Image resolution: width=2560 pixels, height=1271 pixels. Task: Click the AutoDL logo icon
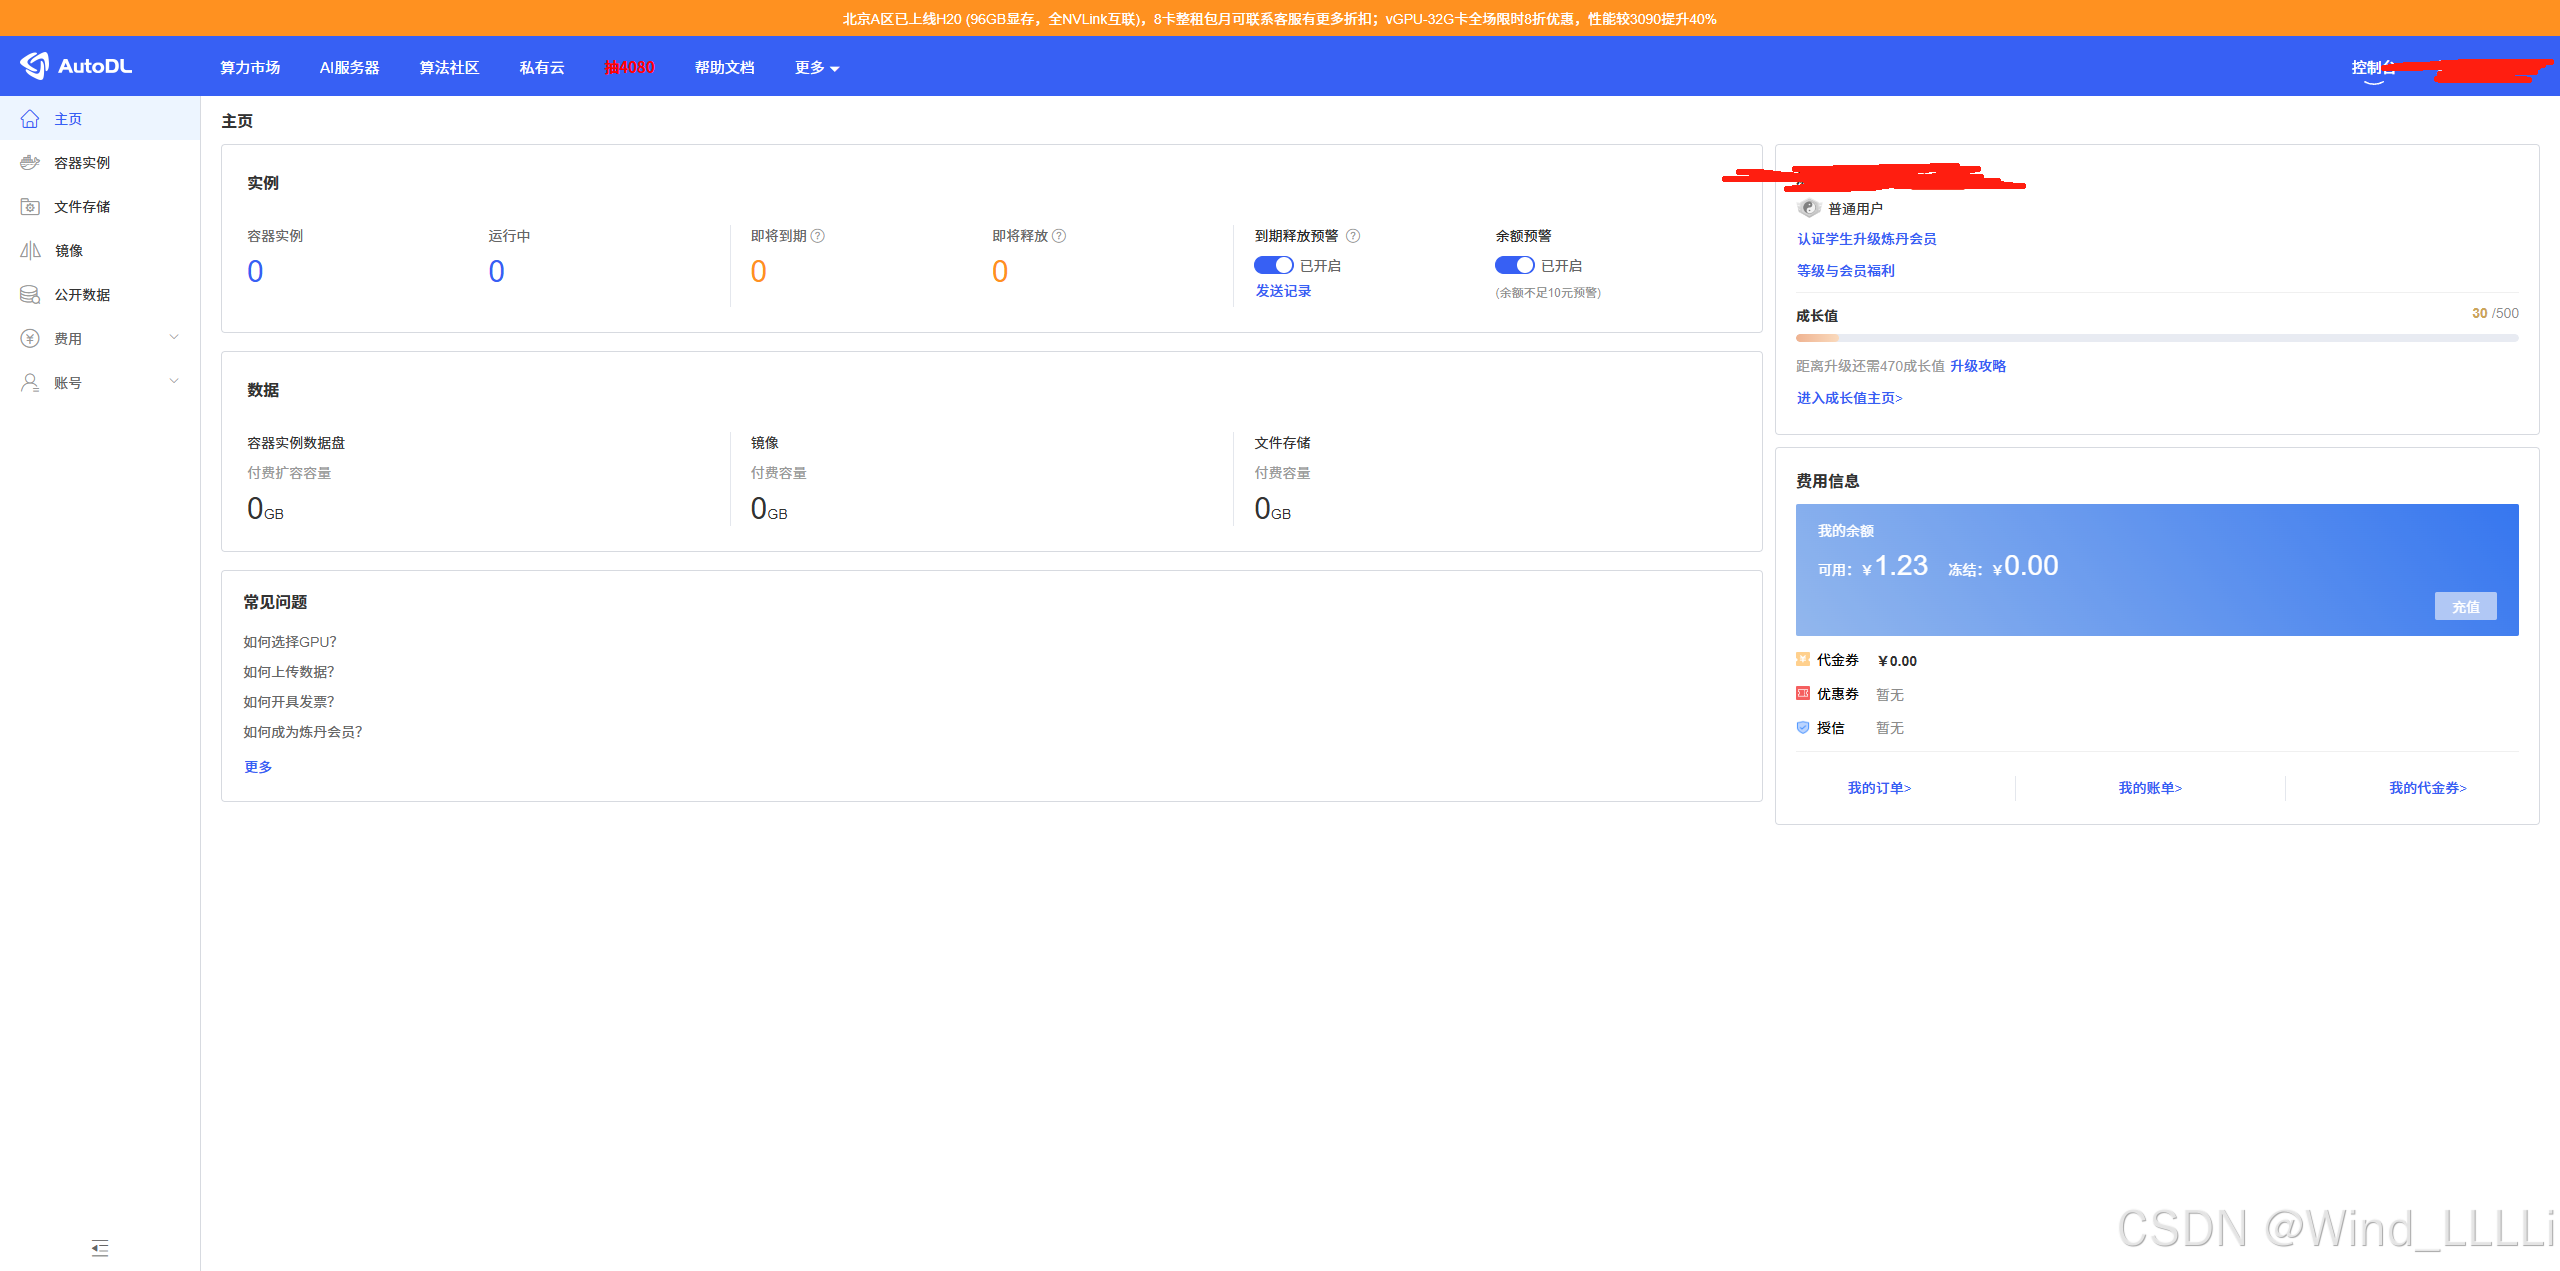pos(35,66)
